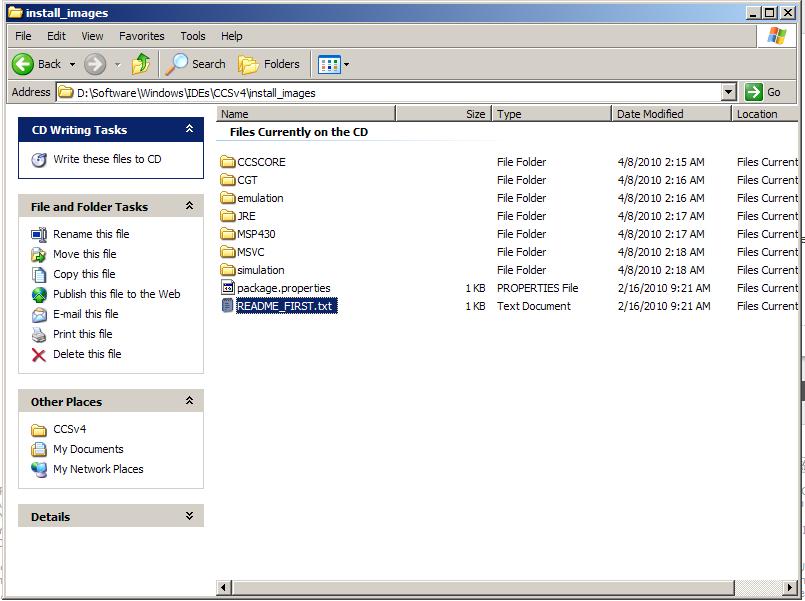
Task: Click the Go button
Action: (x=763, y=92)
